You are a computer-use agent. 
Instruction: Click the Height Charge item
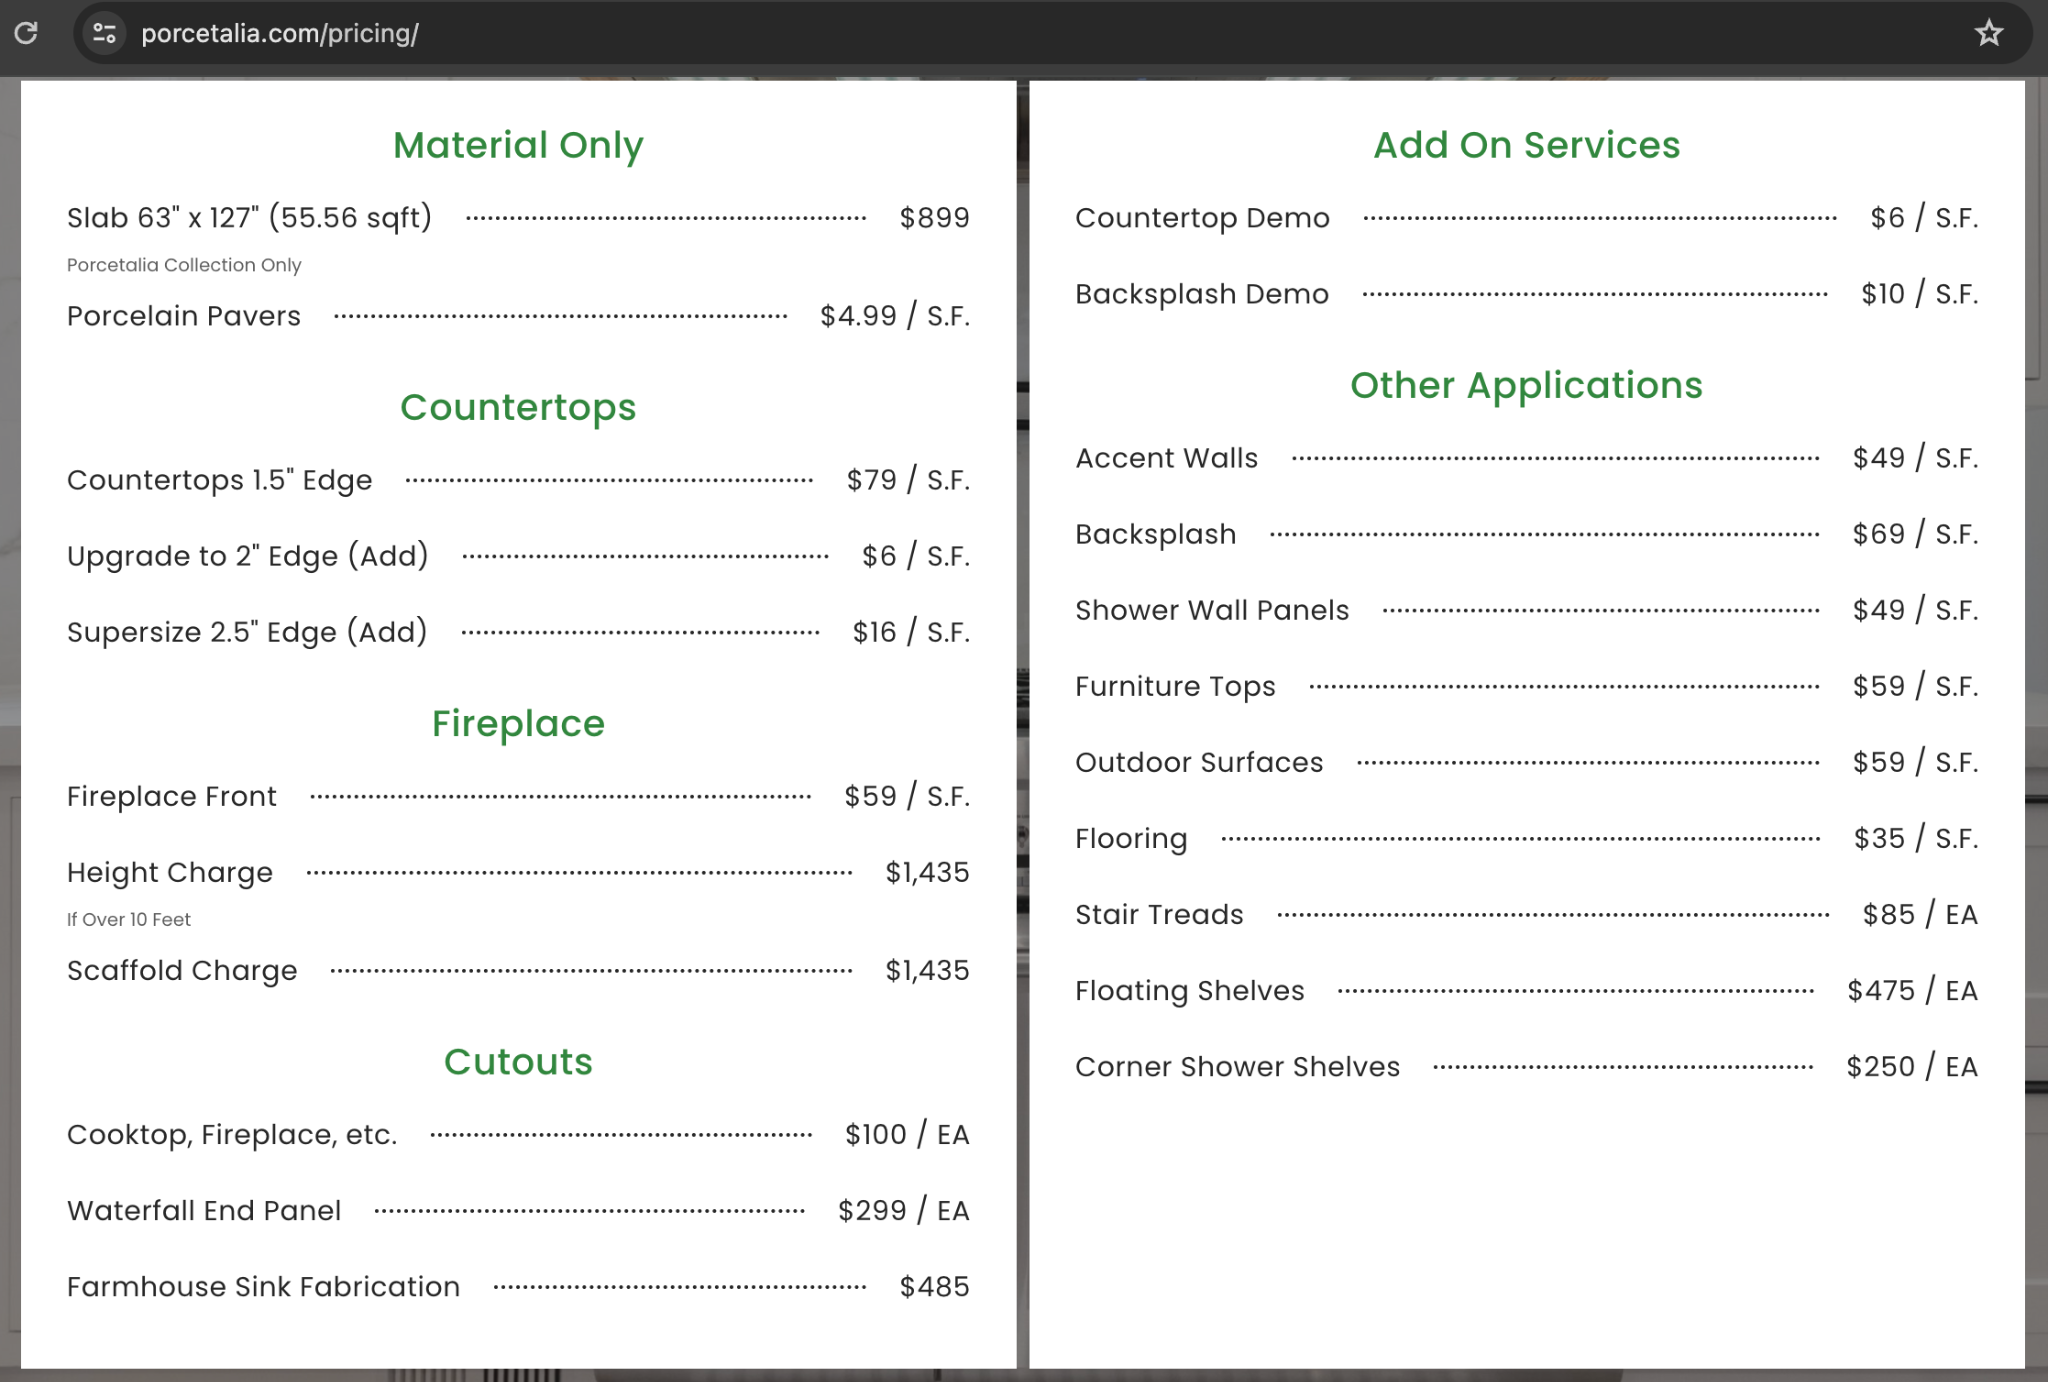(169, 872)
